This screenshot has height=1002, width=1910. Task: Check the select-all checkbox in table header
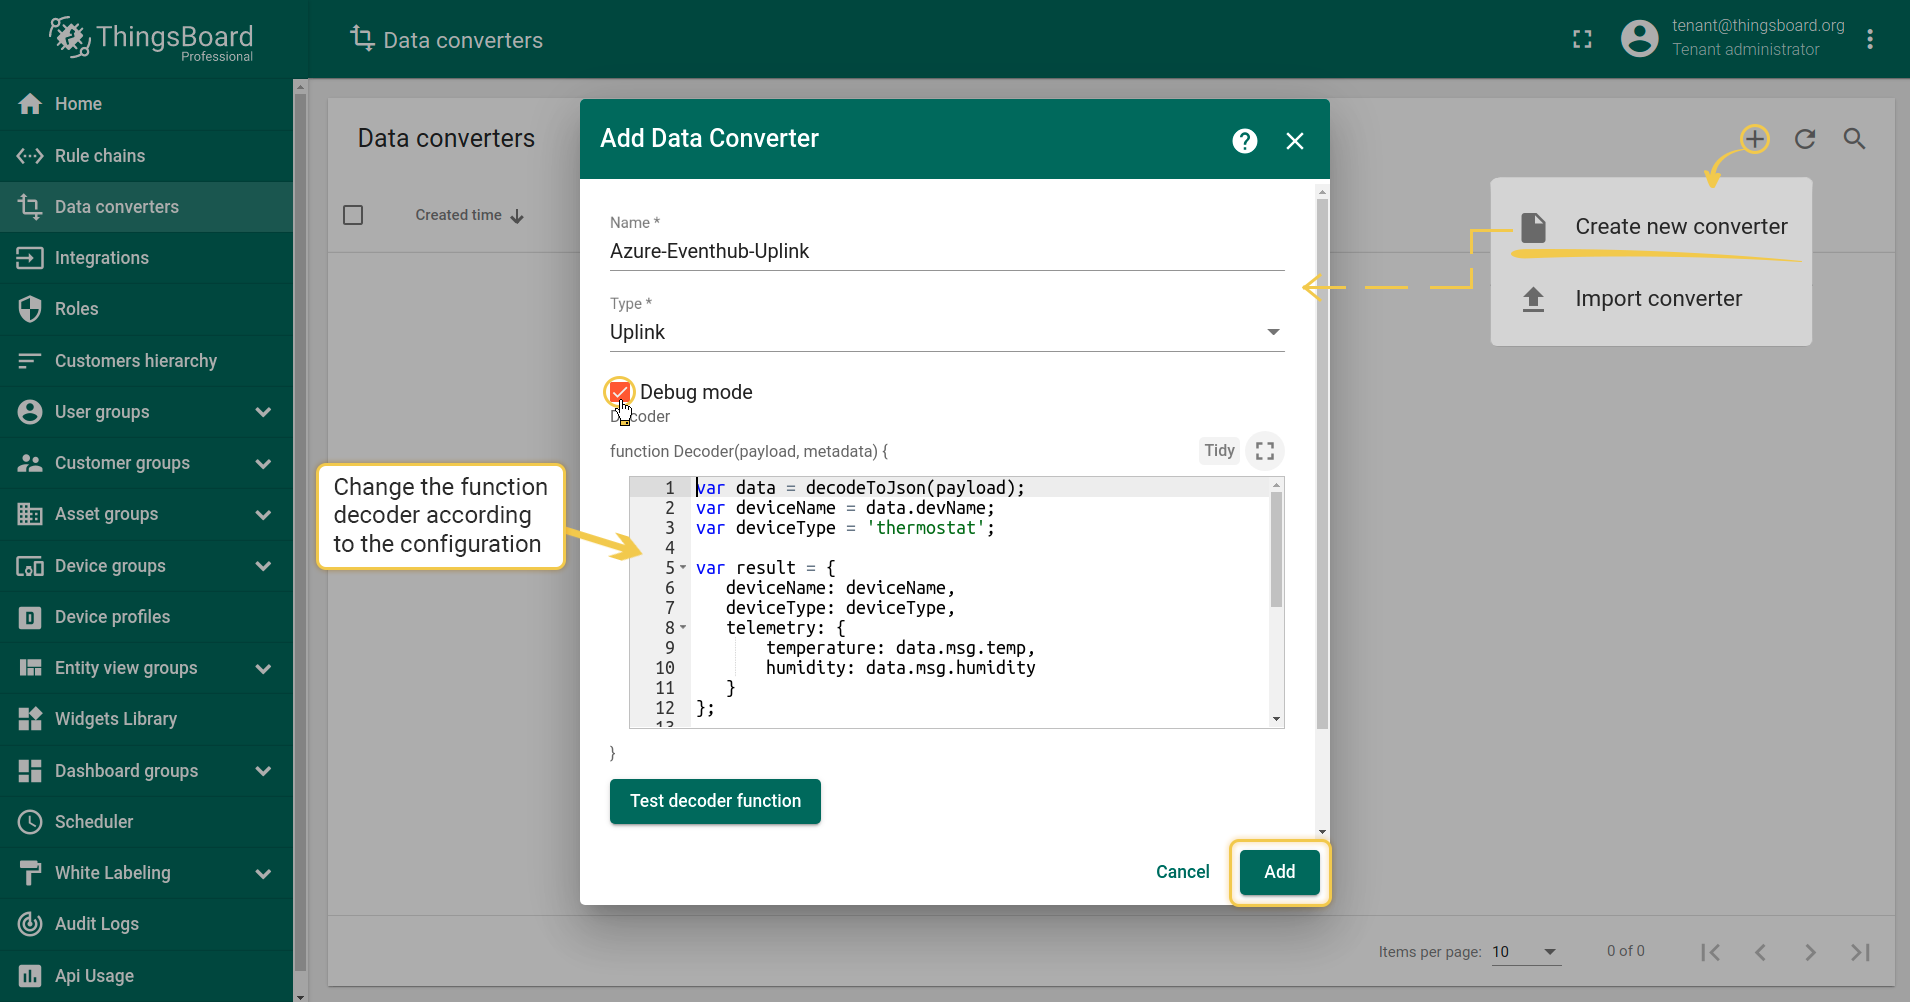click(x=353, y=215)
